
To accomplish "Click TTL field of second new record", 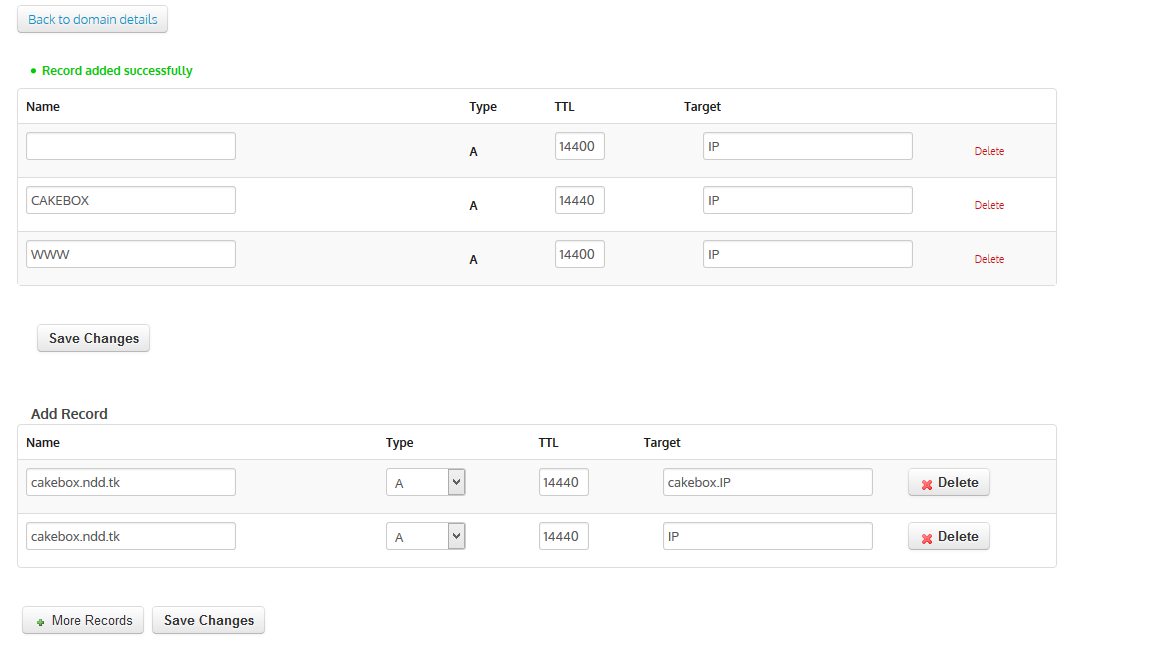I will coord(563,536).
